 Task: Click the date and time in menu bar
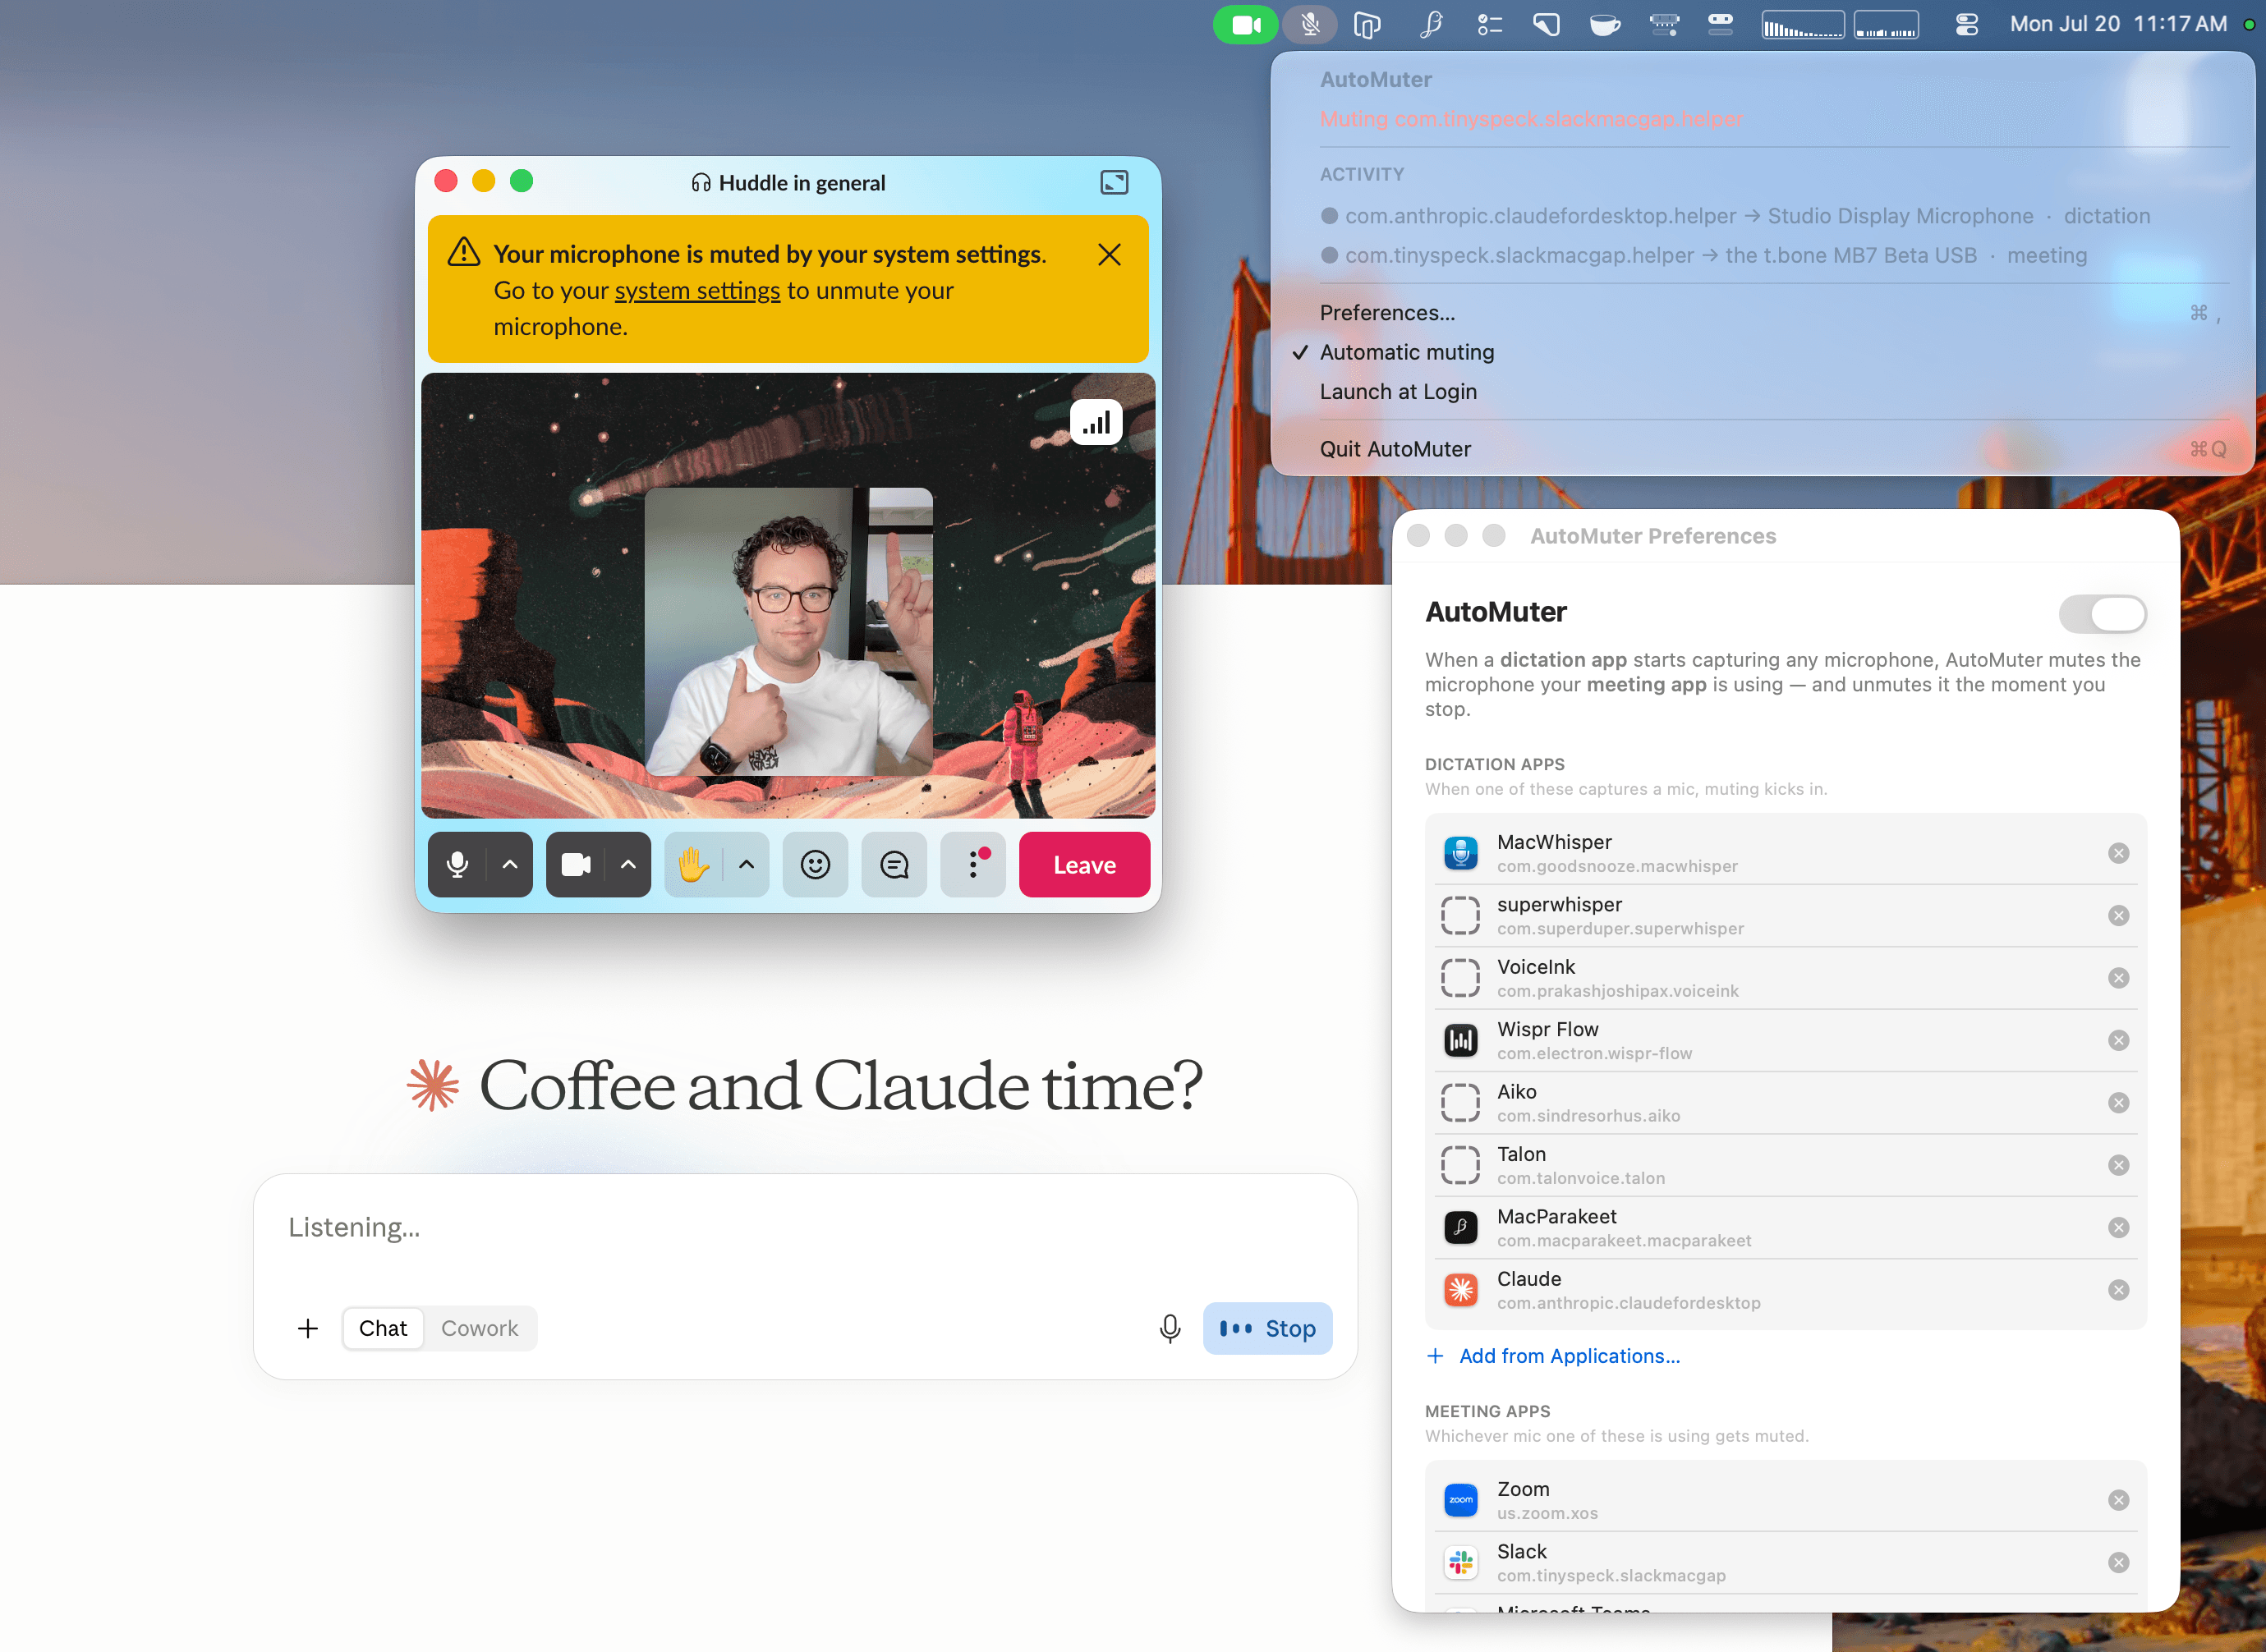(2118, 24)
